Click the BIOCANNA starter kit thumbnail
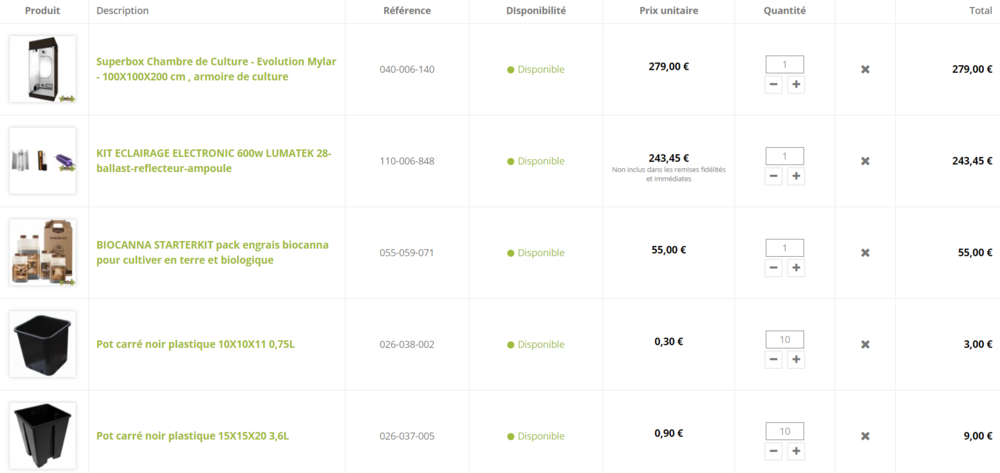The width and height of the screenshot is (1000, 473). [43, 252]
